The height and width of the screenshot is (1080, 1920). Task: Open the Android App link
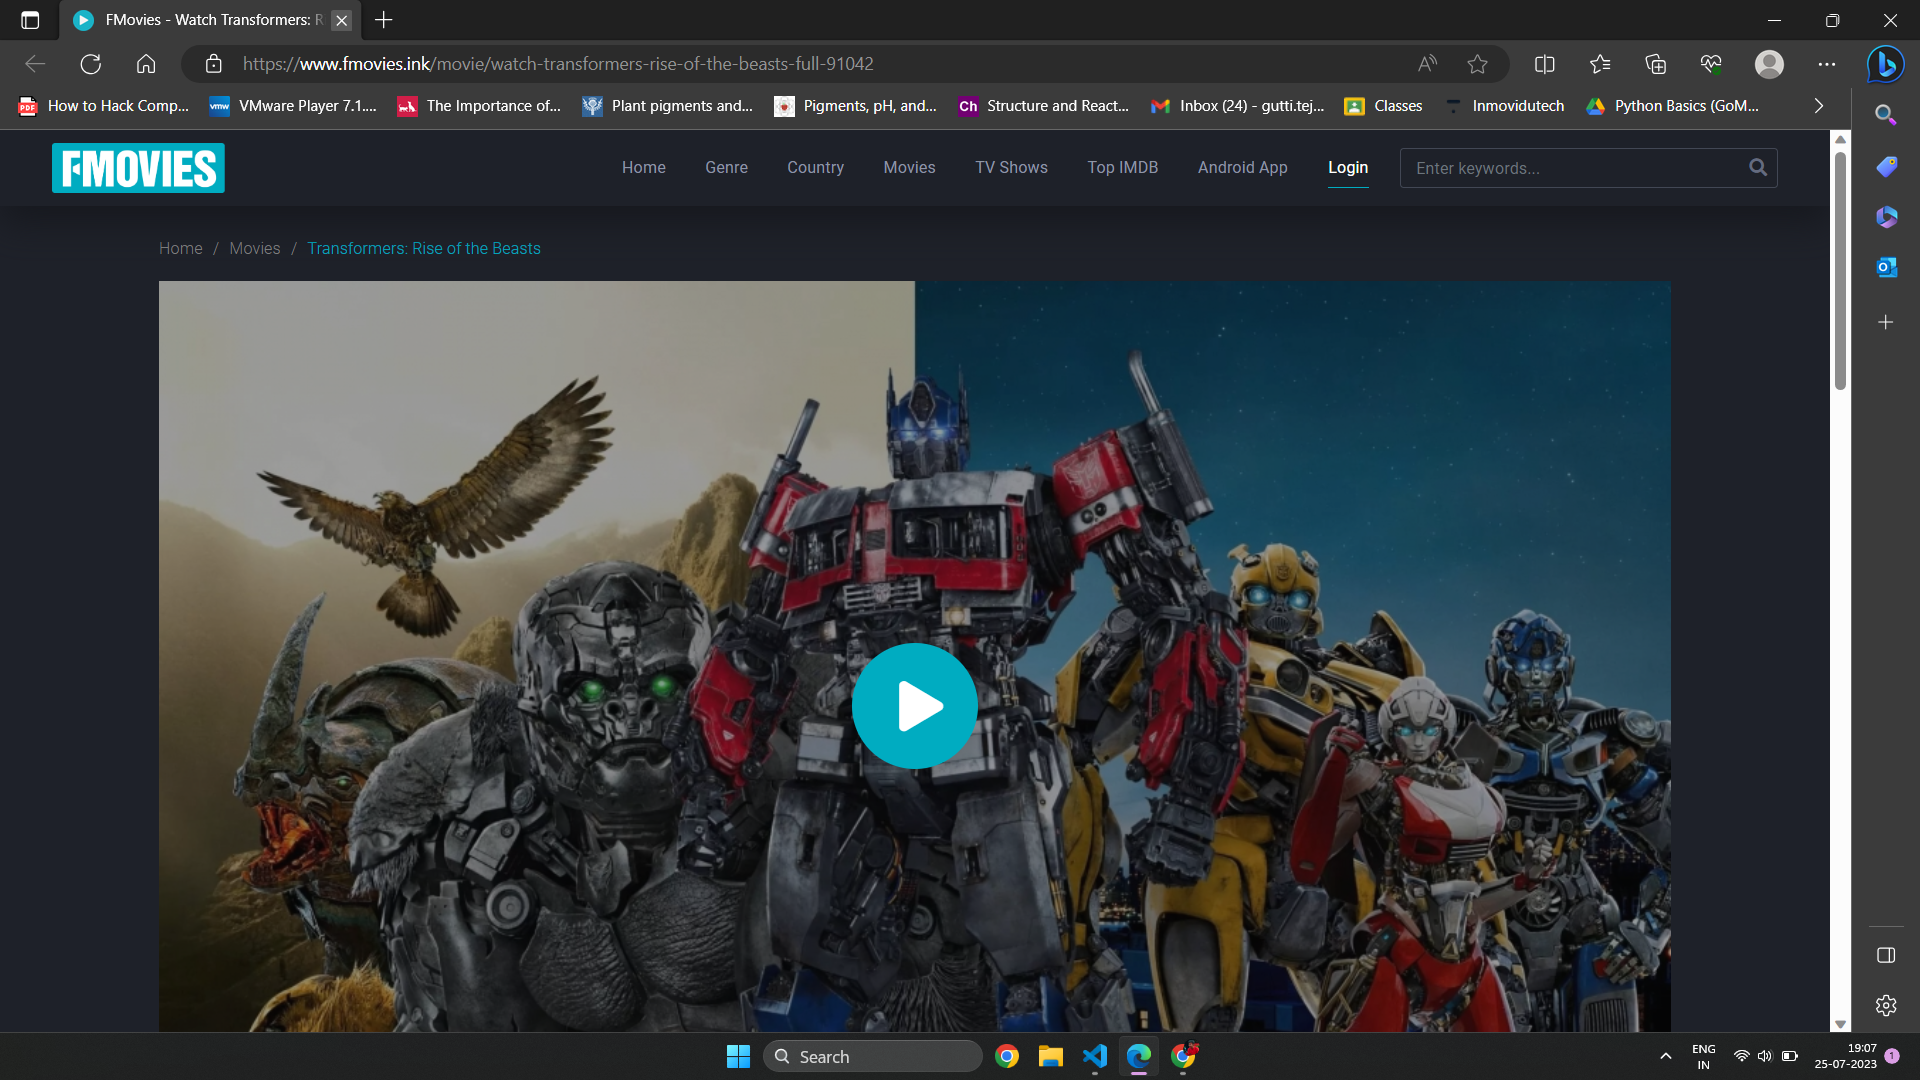pos(1242,167)
